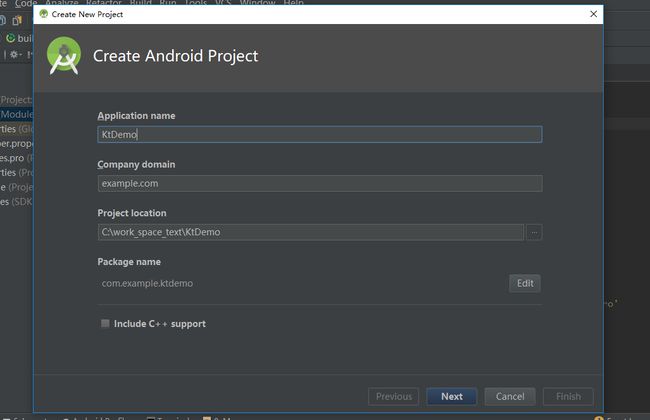Viewport: 650px width, 420px height.
Task: Click the Project location path field
Action: coord(310,232)
